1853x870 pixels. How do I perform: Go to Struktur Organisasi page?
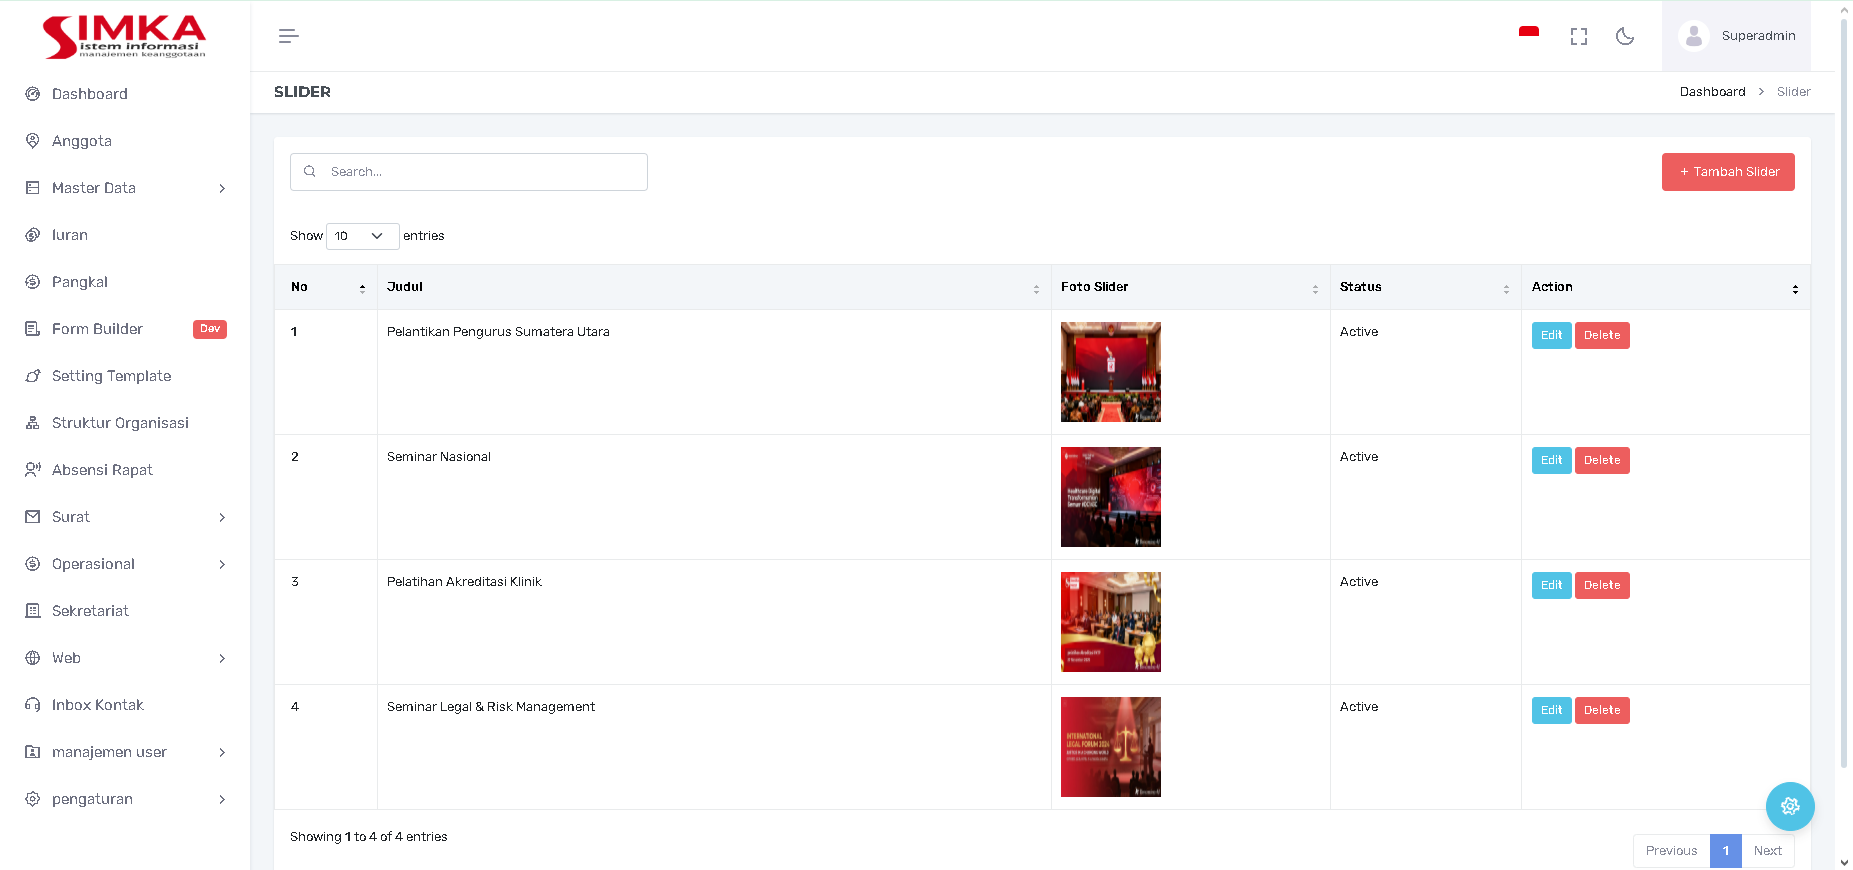coord(120,423)
